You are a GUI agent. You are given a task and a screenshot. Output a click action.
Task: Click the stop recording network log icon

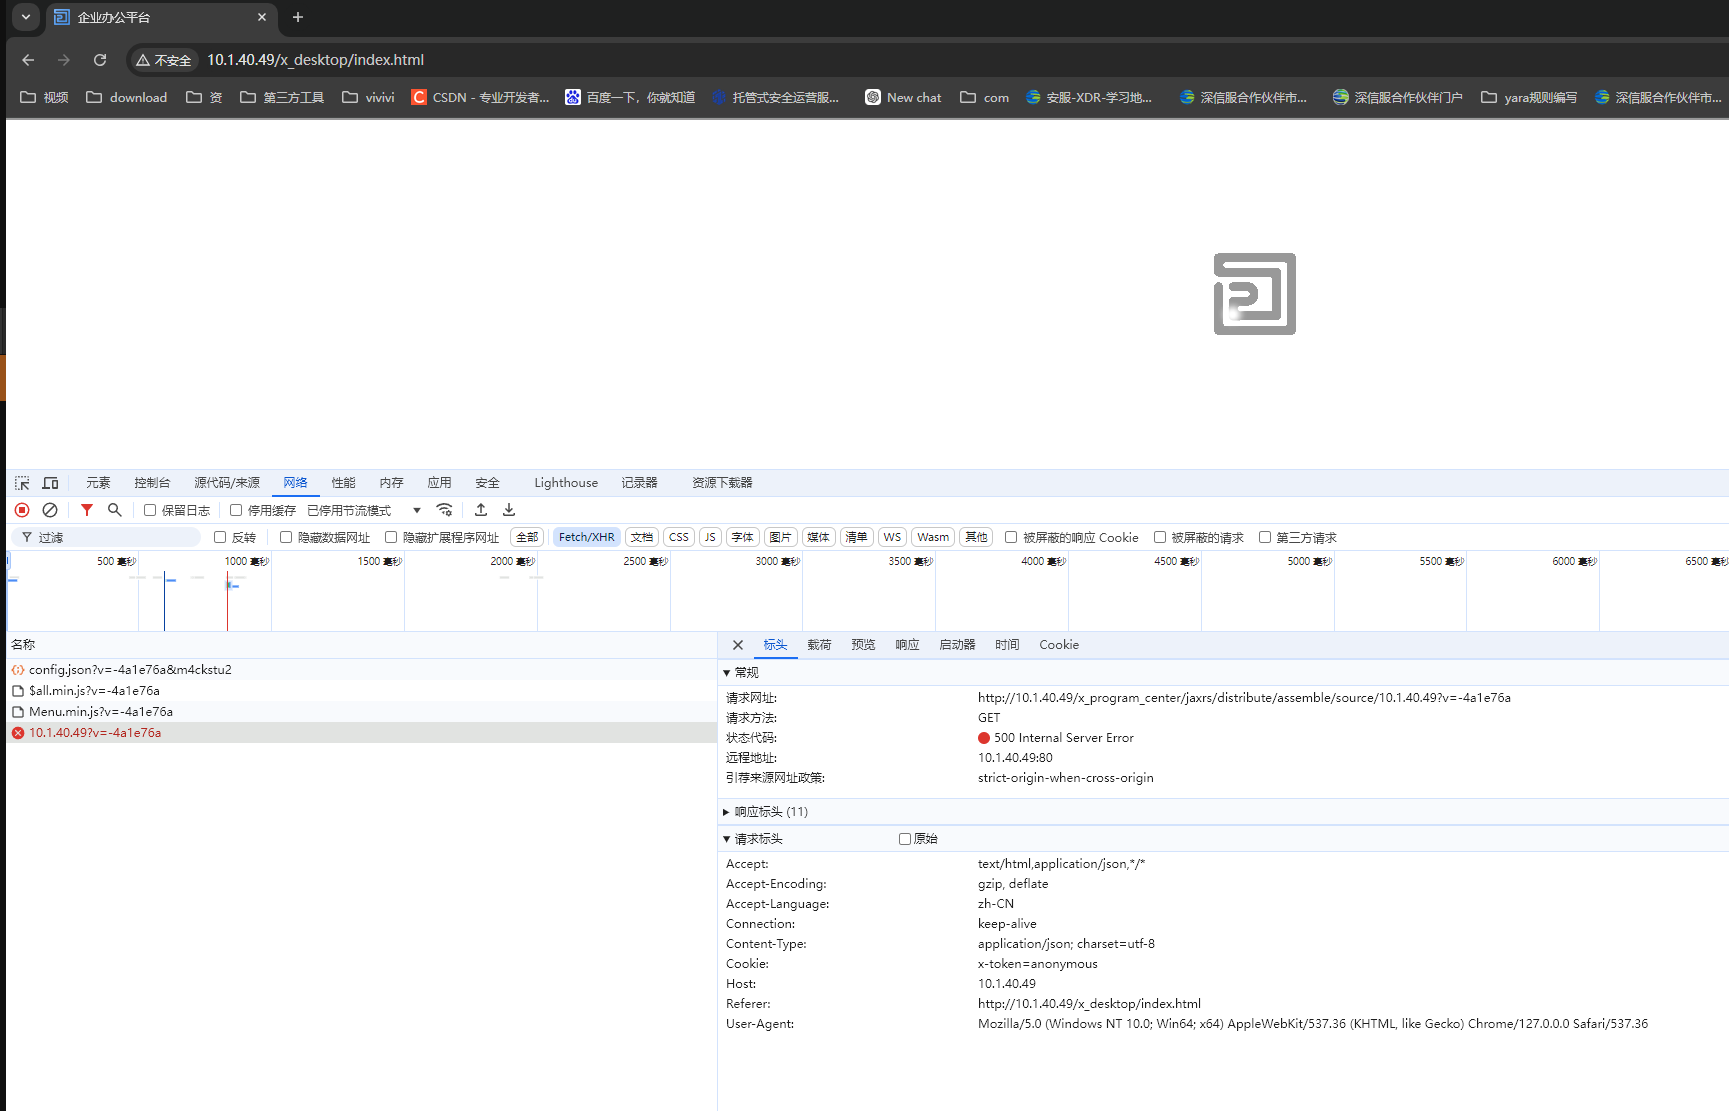pyautogui.click(x=22, y=510)
